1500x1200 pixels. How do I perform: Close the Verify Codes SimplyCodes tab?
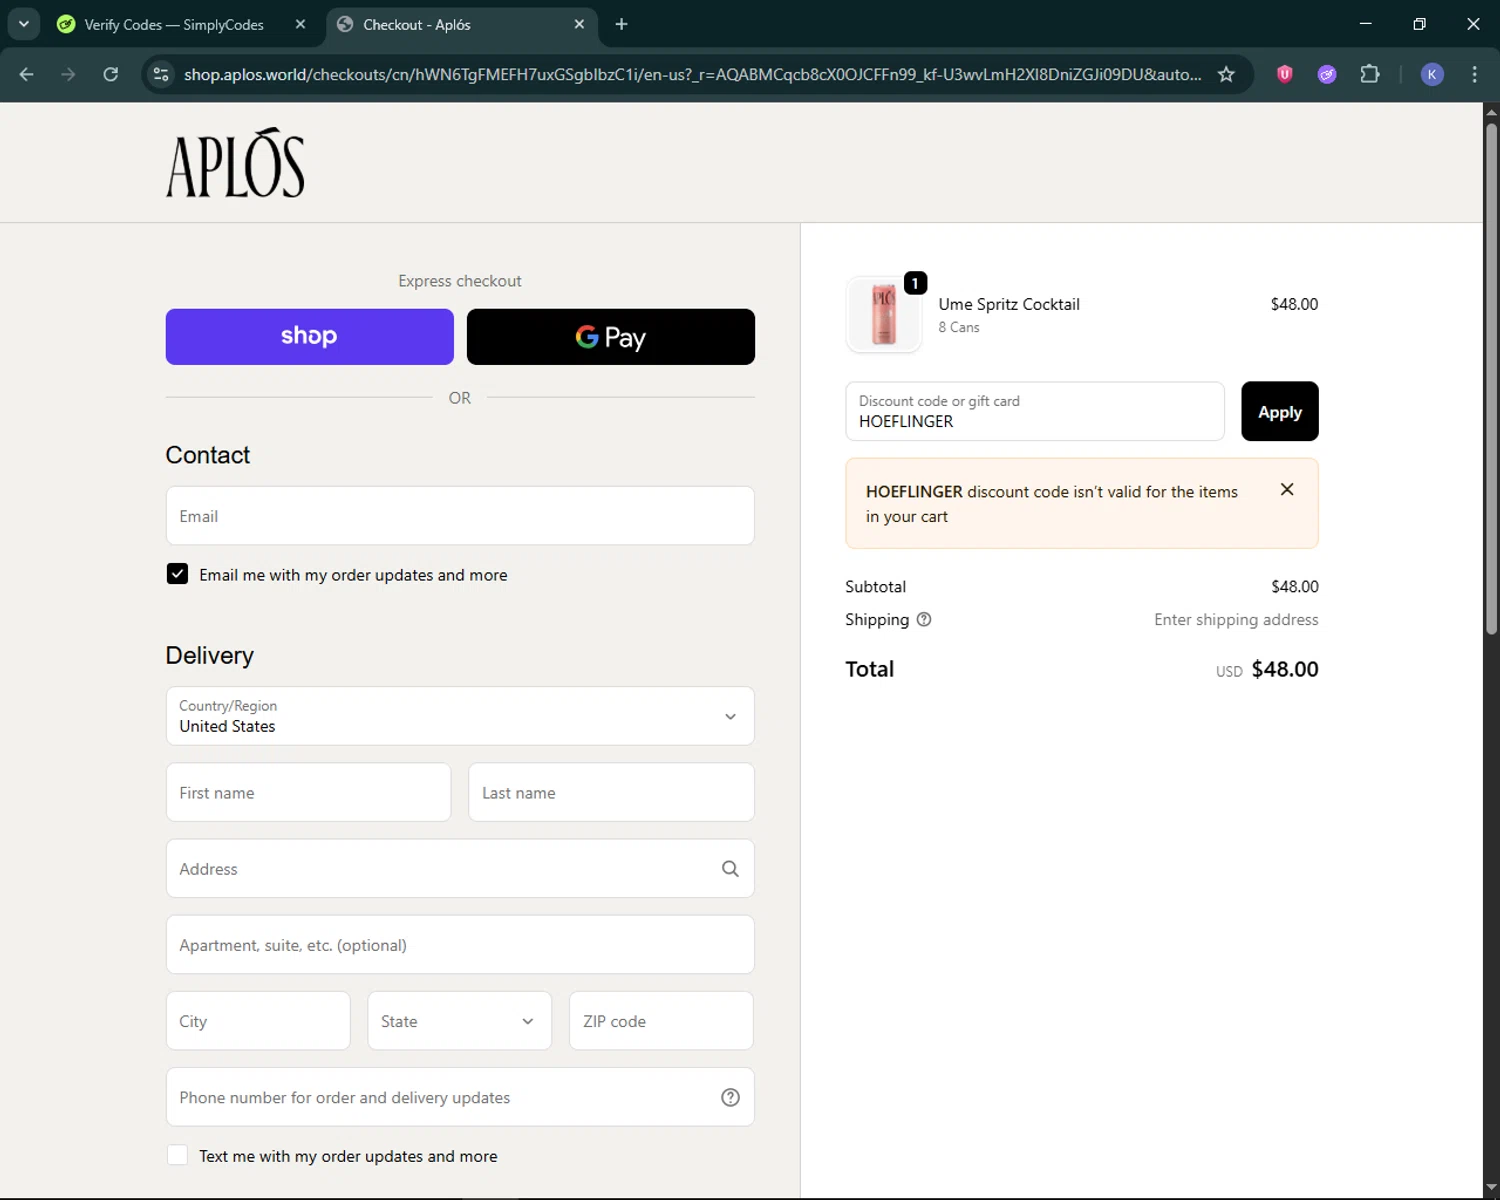click(x=300, y=24)
